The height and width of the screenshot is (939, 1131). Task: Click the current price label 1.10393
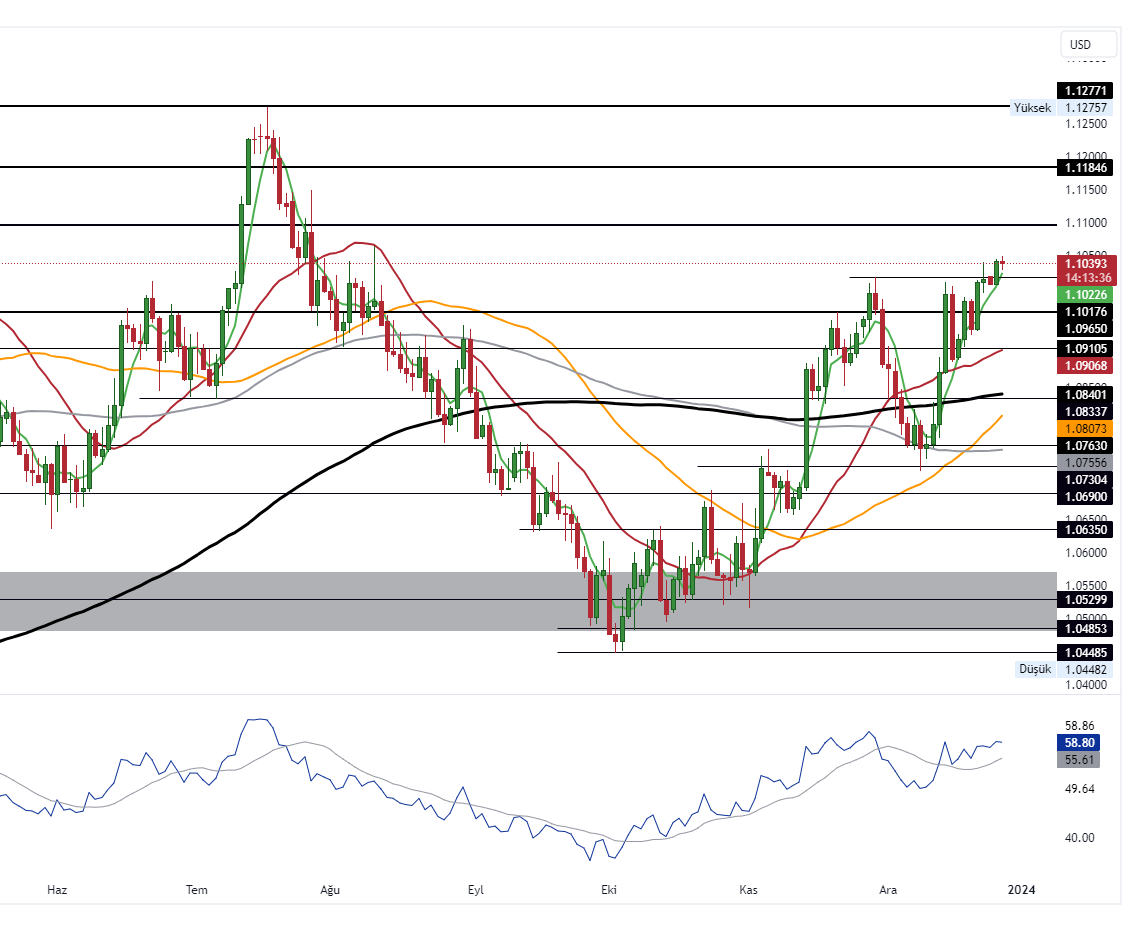click(x=1083, y=264)
